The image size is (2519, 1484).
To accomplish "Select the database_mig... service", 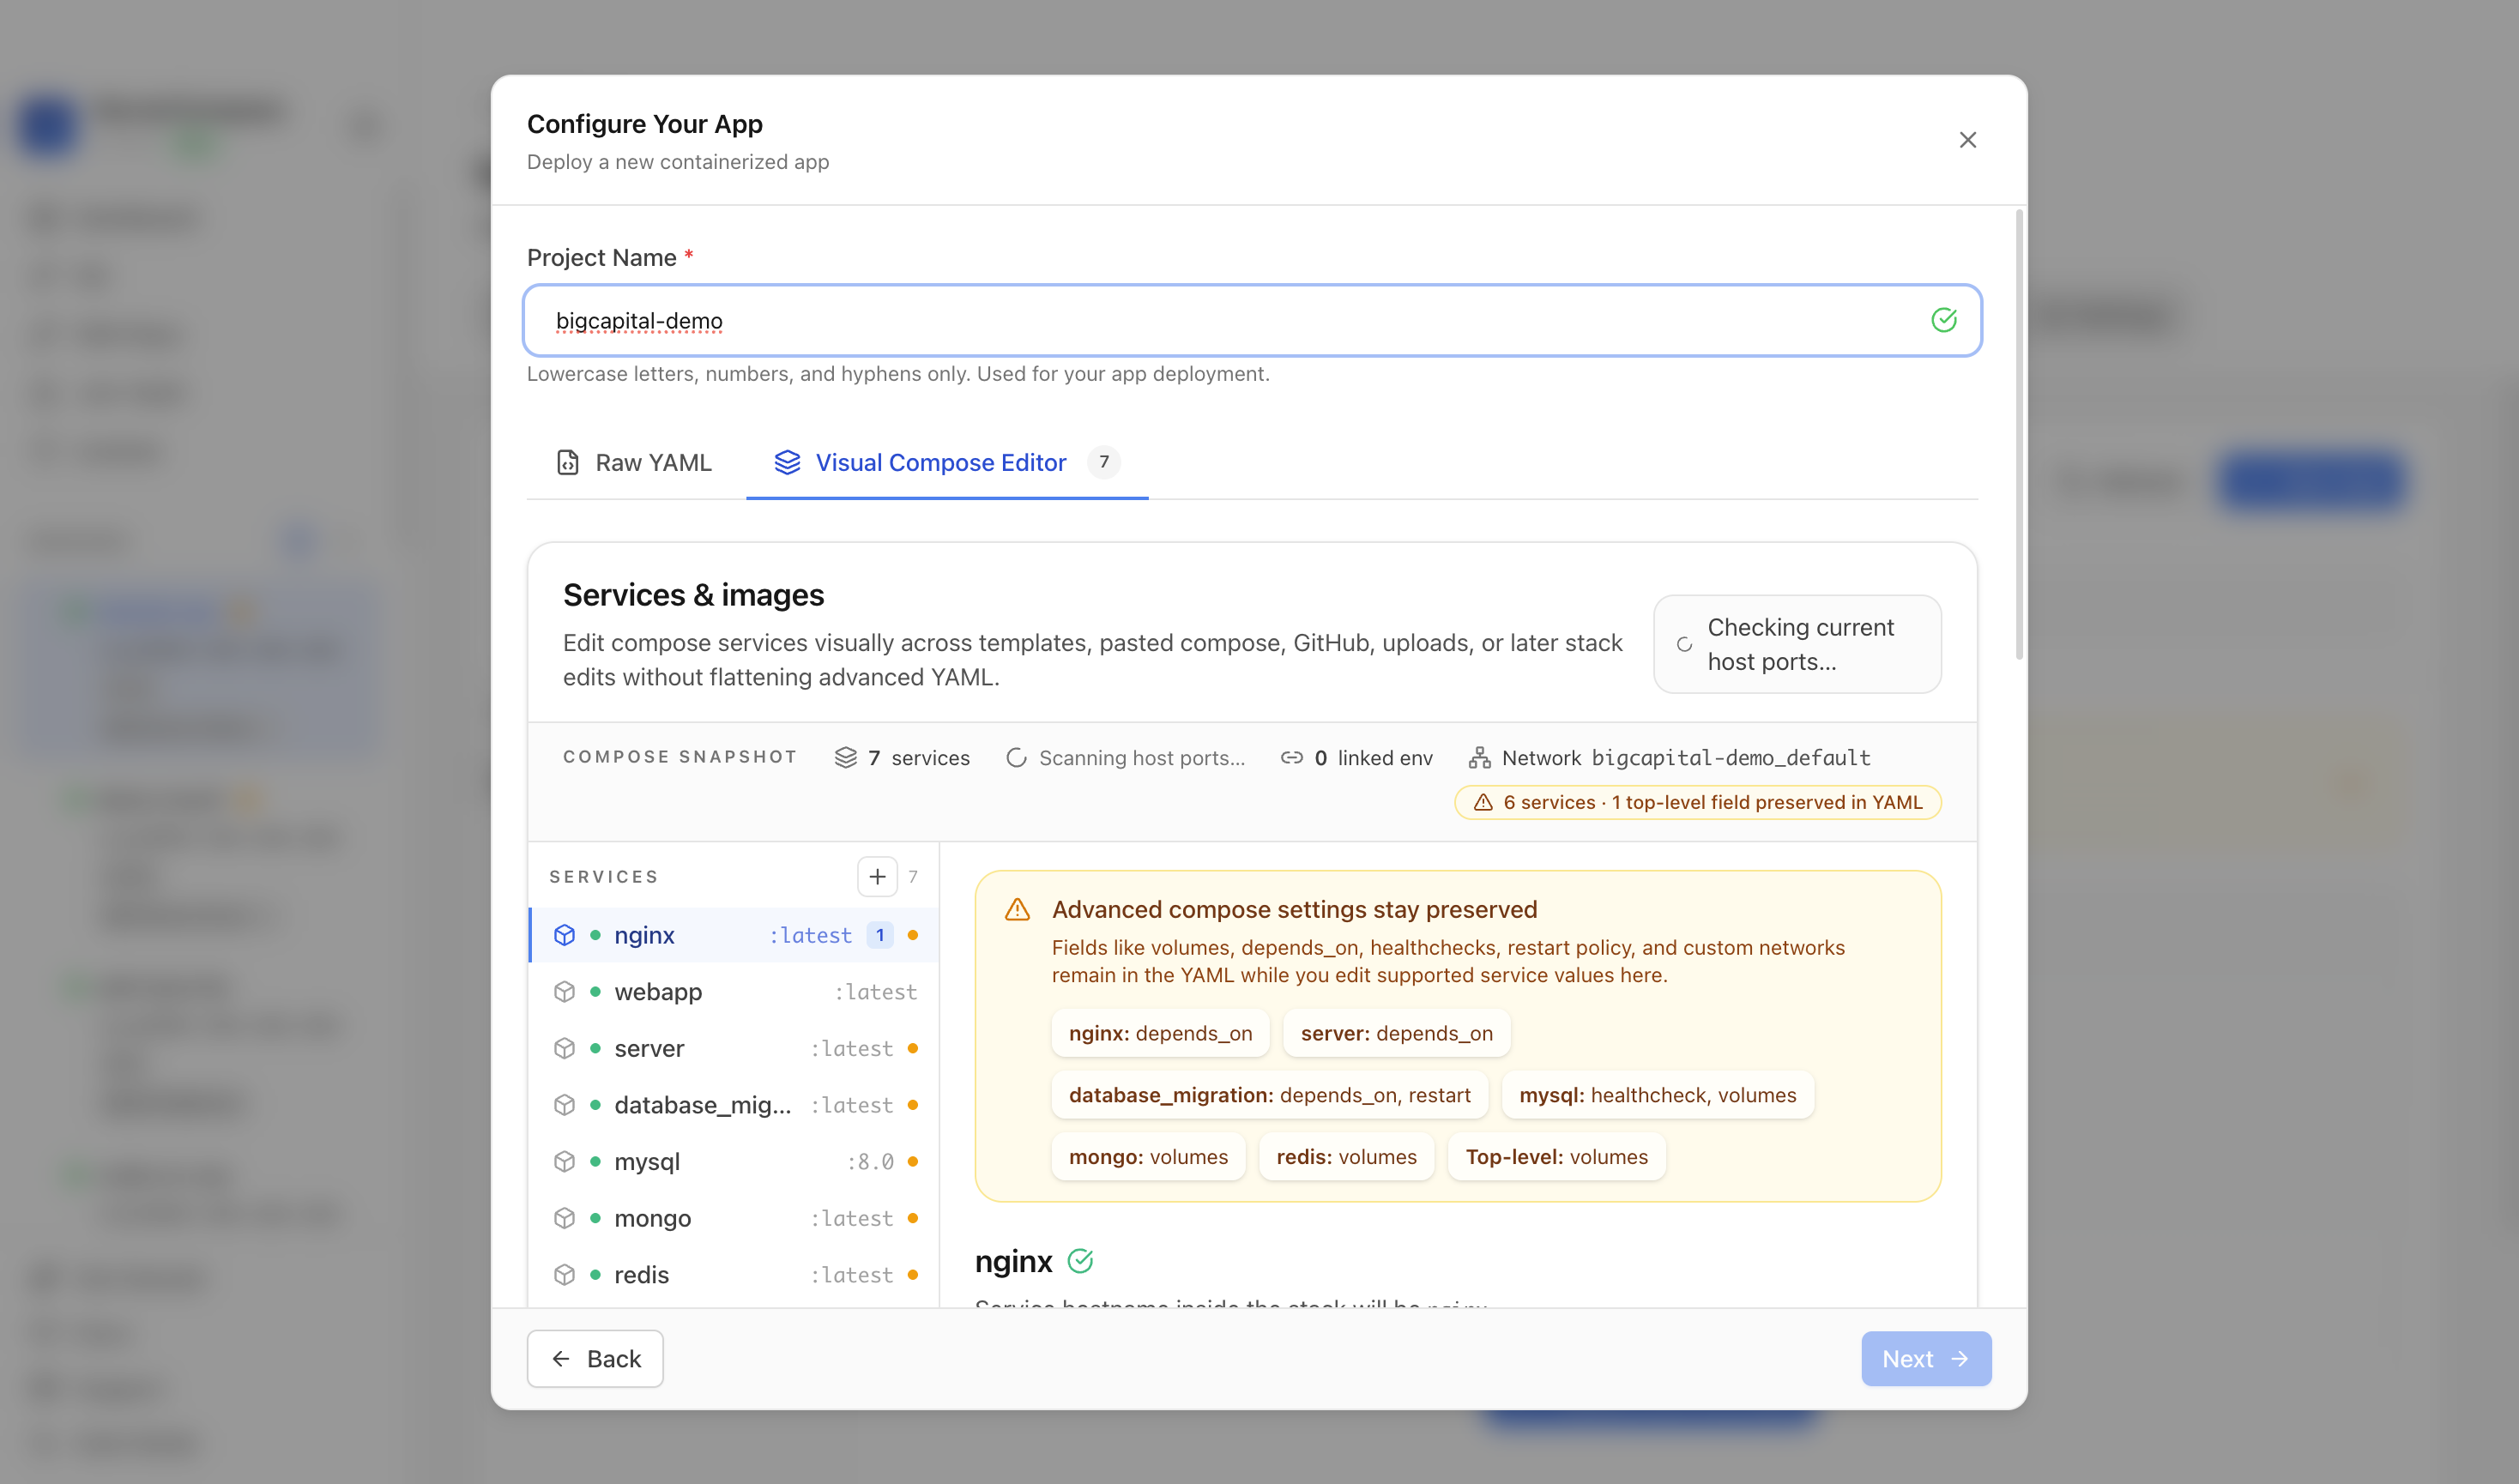I will click(x=733, y=1105).
